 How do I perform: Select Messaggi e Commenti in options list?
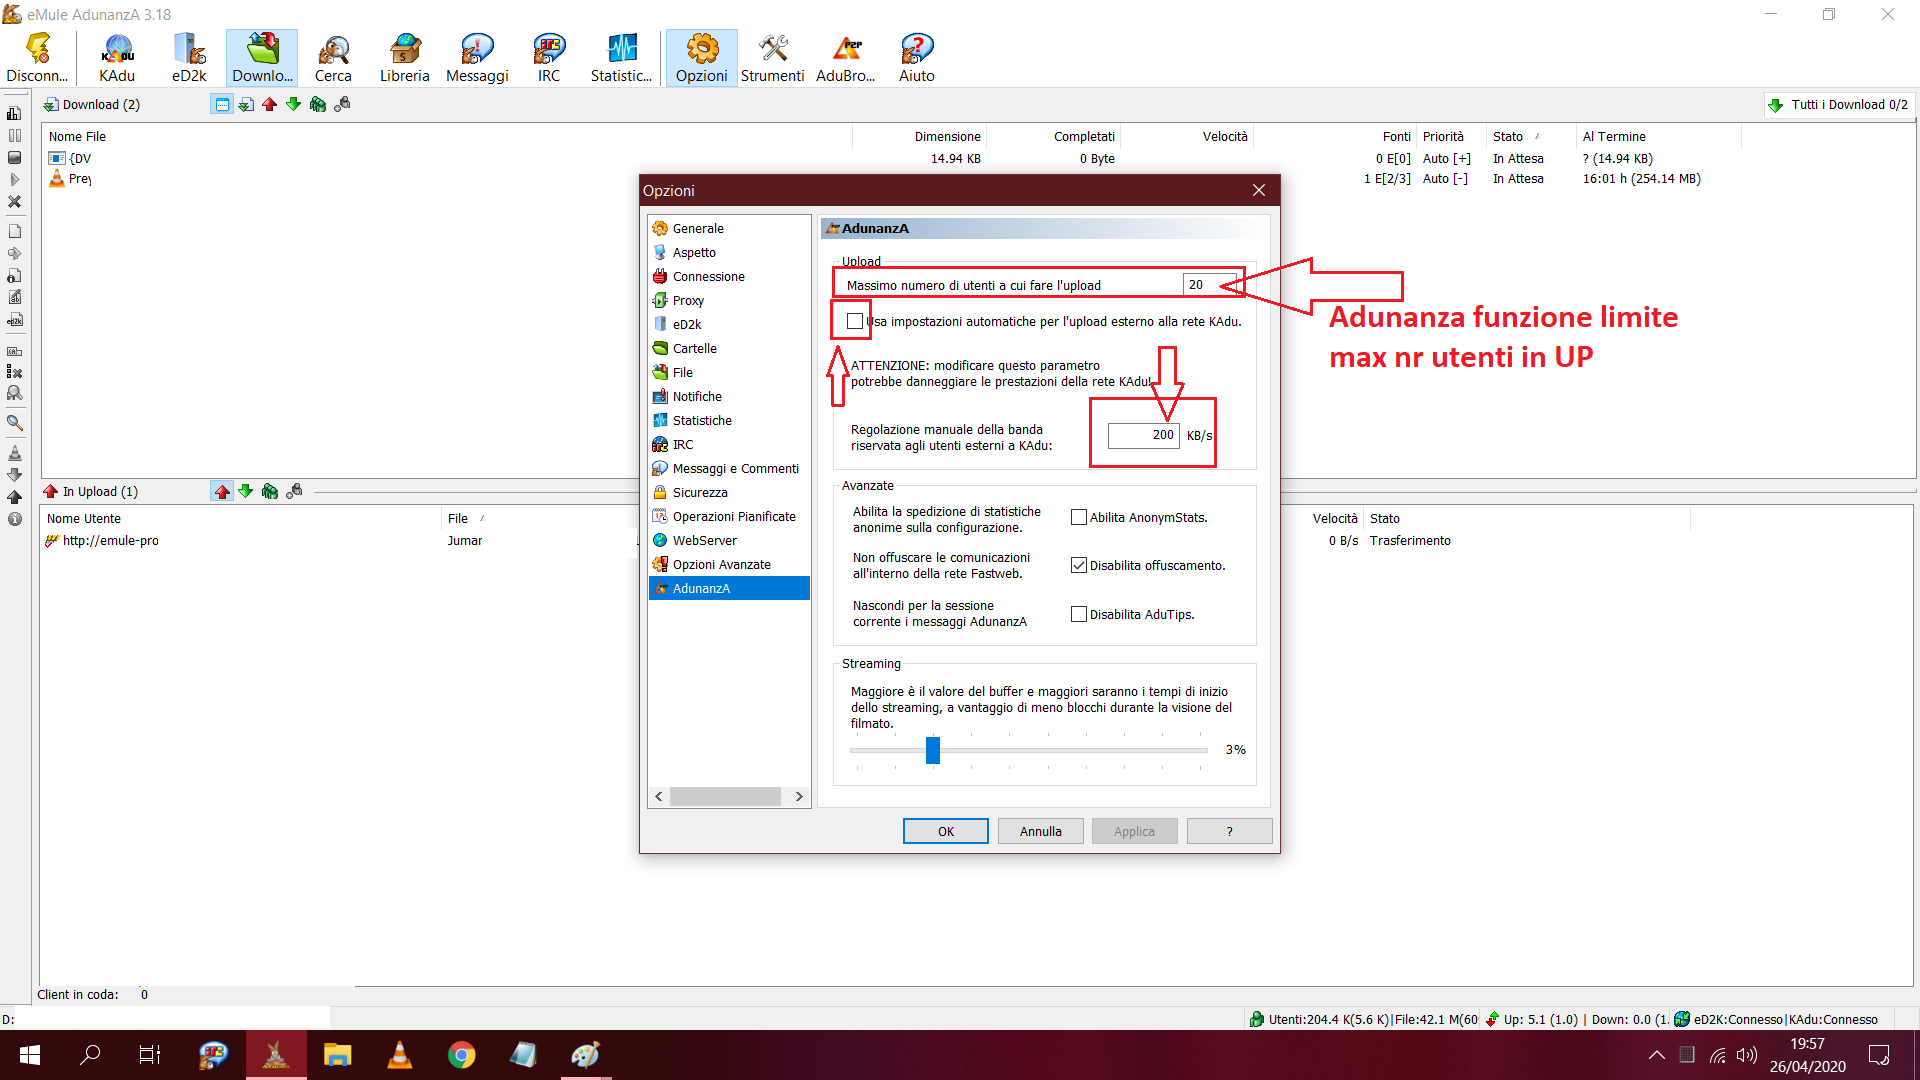click(x=735, y=468)
